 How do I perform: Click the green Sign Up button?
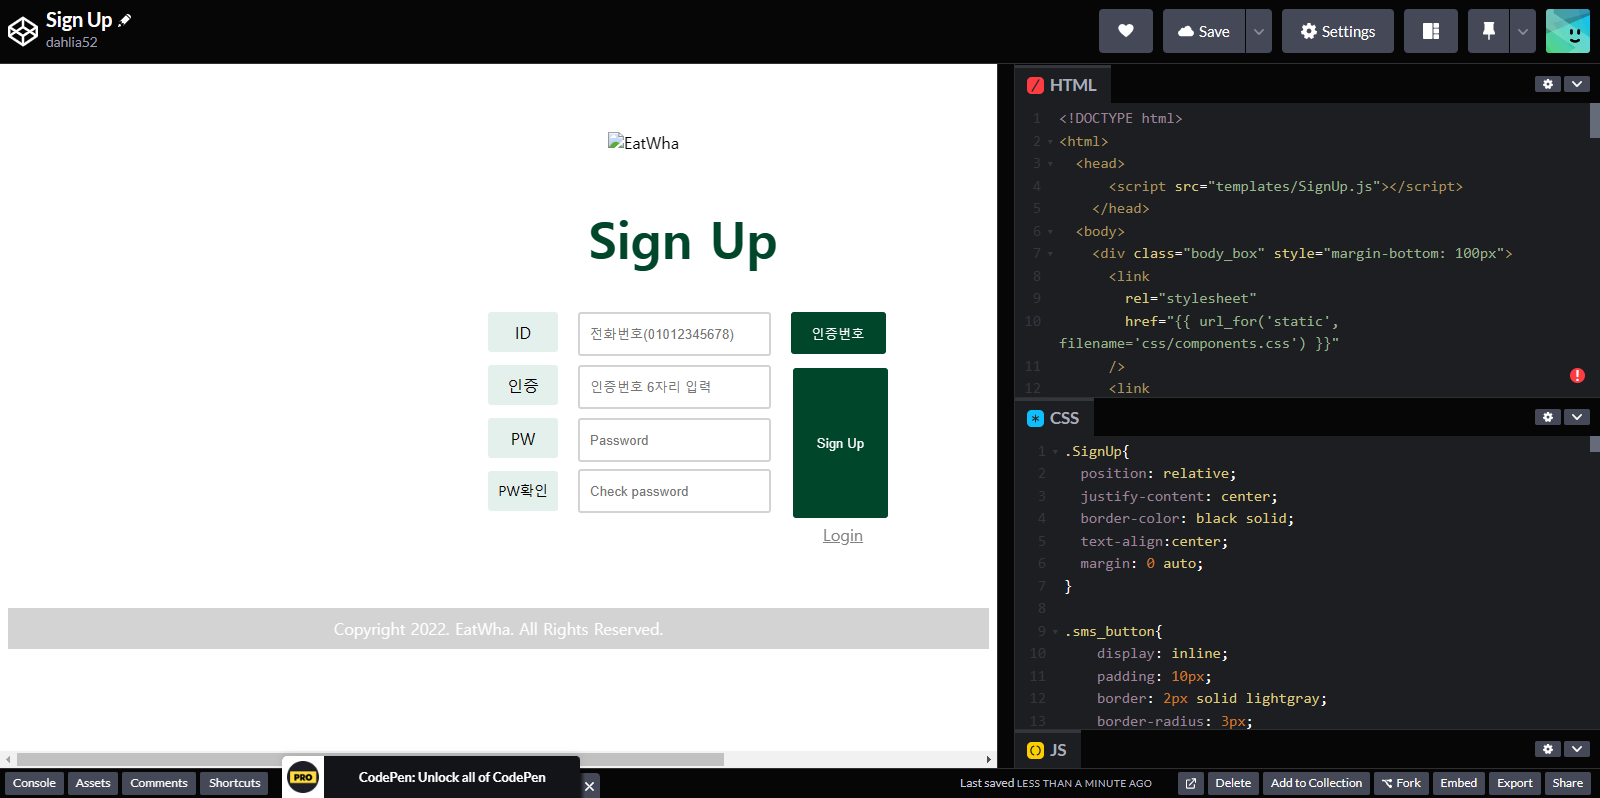tap(840, 443)
